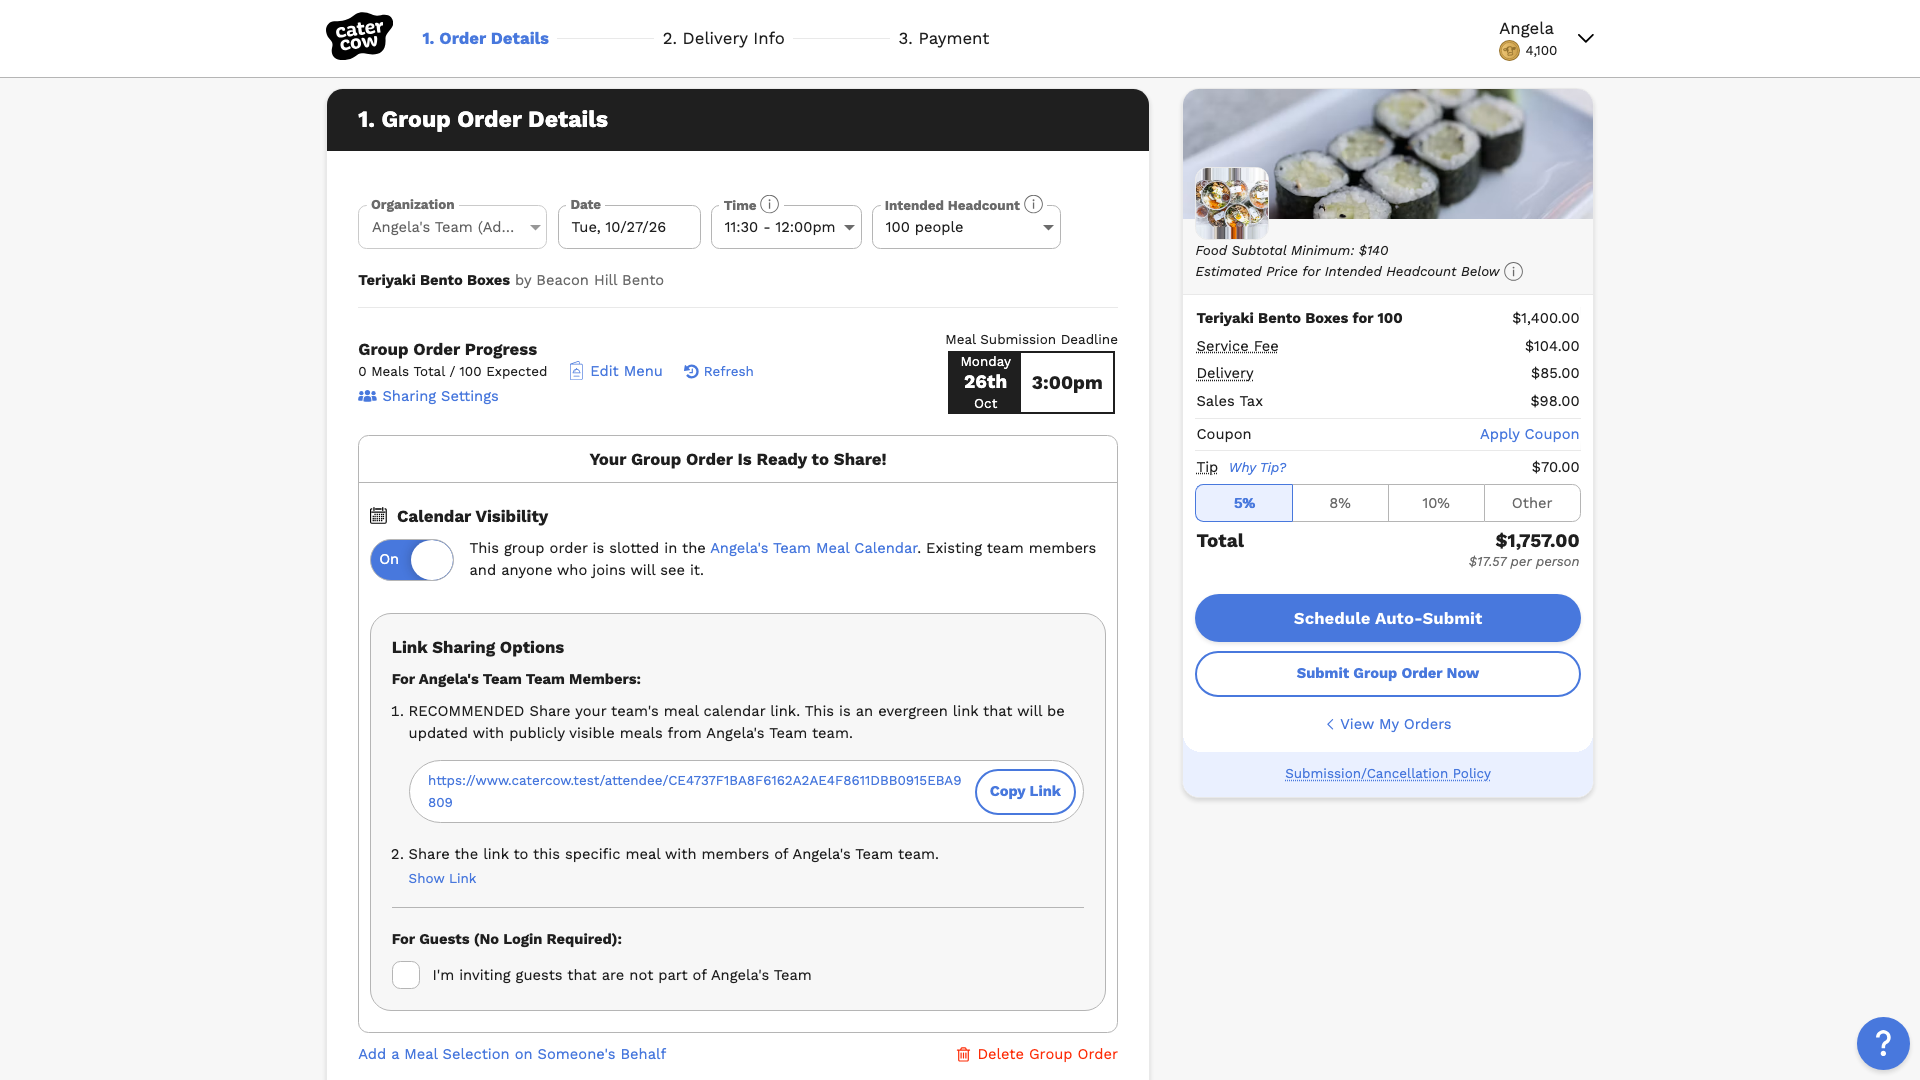Click the Calendar Visibility calendar icon
The image size is (1920, 1080).
[378, 516]
